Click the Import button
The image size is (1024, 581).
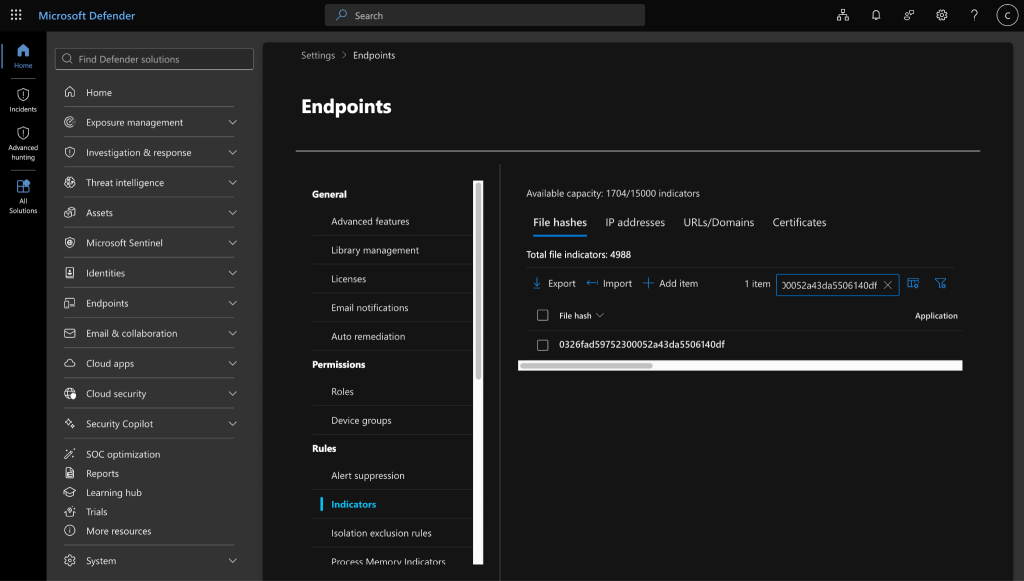pos(609,283)
